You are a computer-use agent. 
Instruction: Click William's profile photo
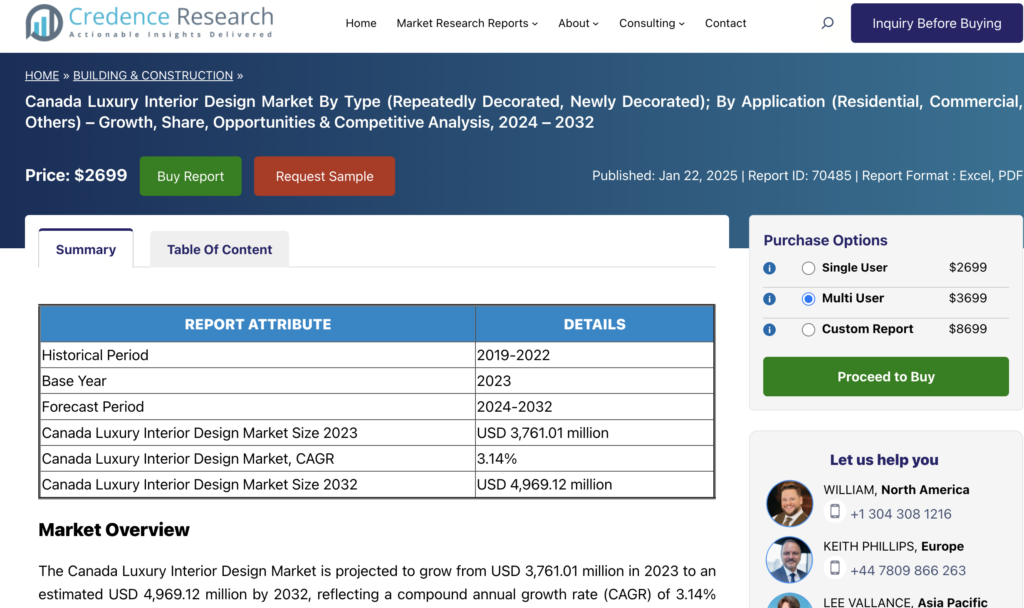tap(790, 504)
